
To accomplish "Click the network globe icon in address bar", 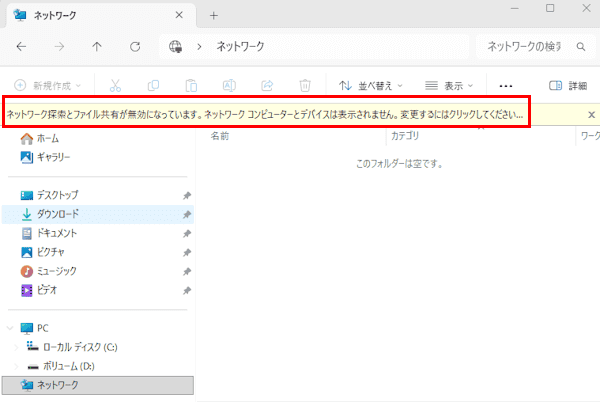I will pos(176,47).
